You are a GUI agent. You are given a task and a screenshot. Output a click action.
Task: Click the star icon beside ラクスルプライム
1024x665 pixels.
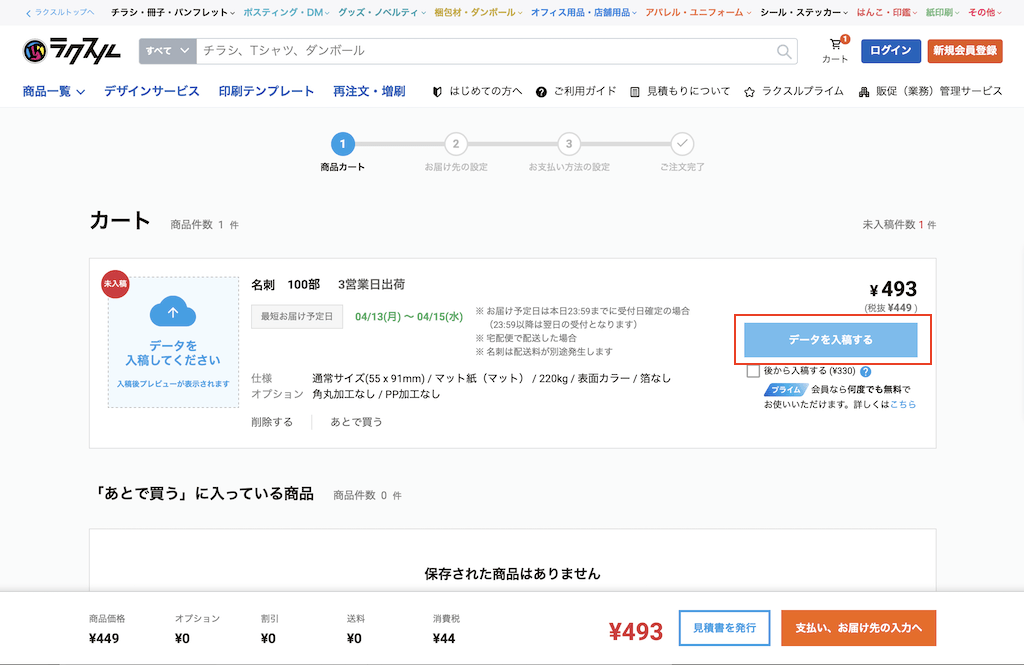coord(749,91)
